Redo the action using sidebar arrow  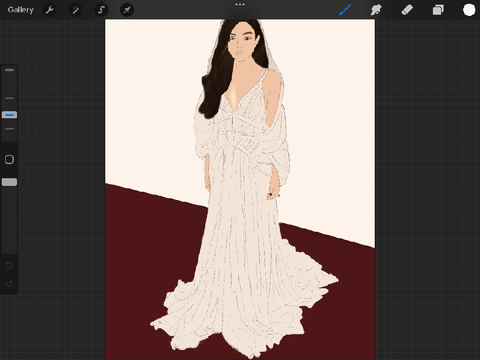point(9,284)
